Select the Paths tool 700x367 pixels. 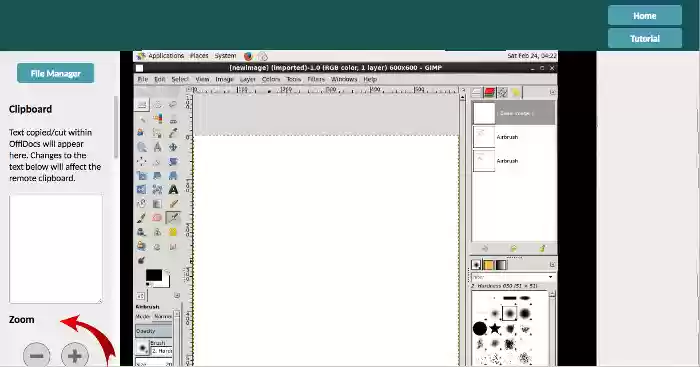[157, 133]
